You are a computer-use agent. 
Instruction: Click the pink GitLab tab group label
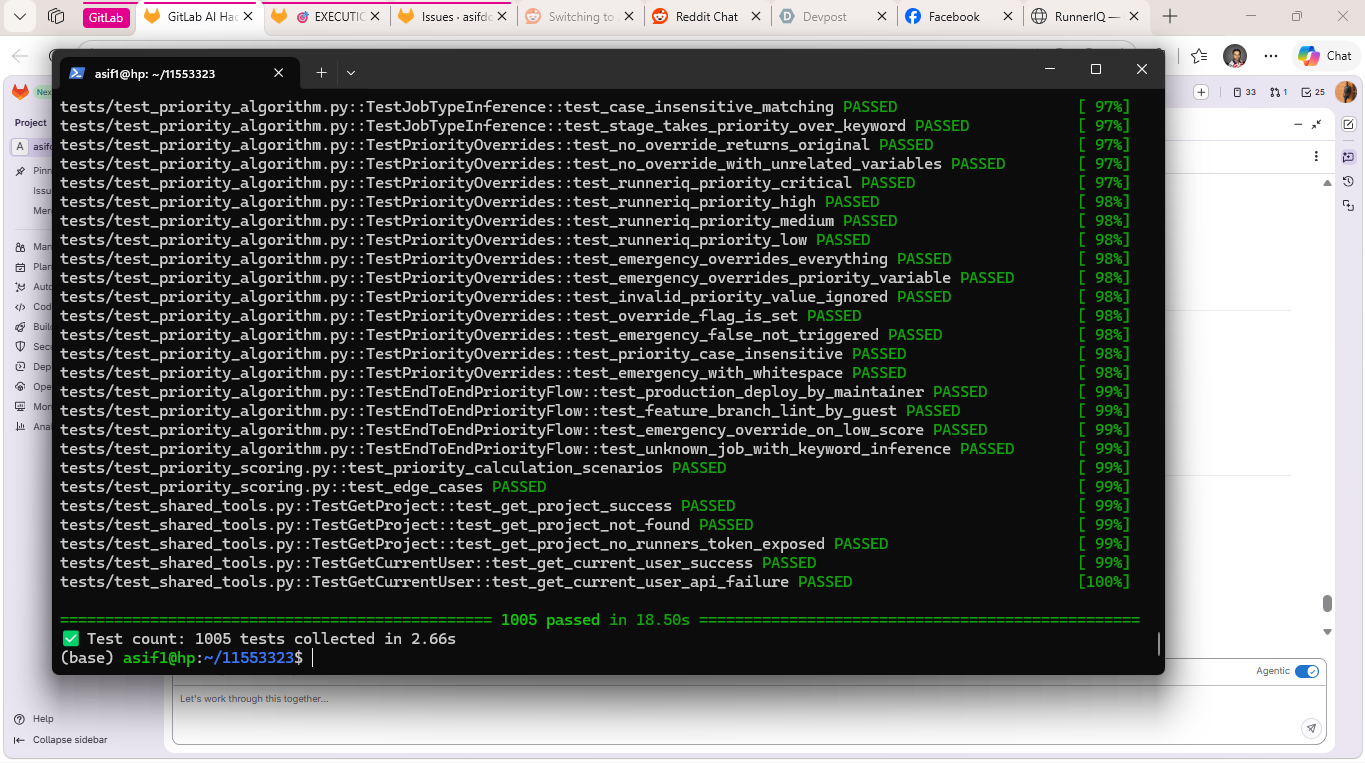click(106, 17)
